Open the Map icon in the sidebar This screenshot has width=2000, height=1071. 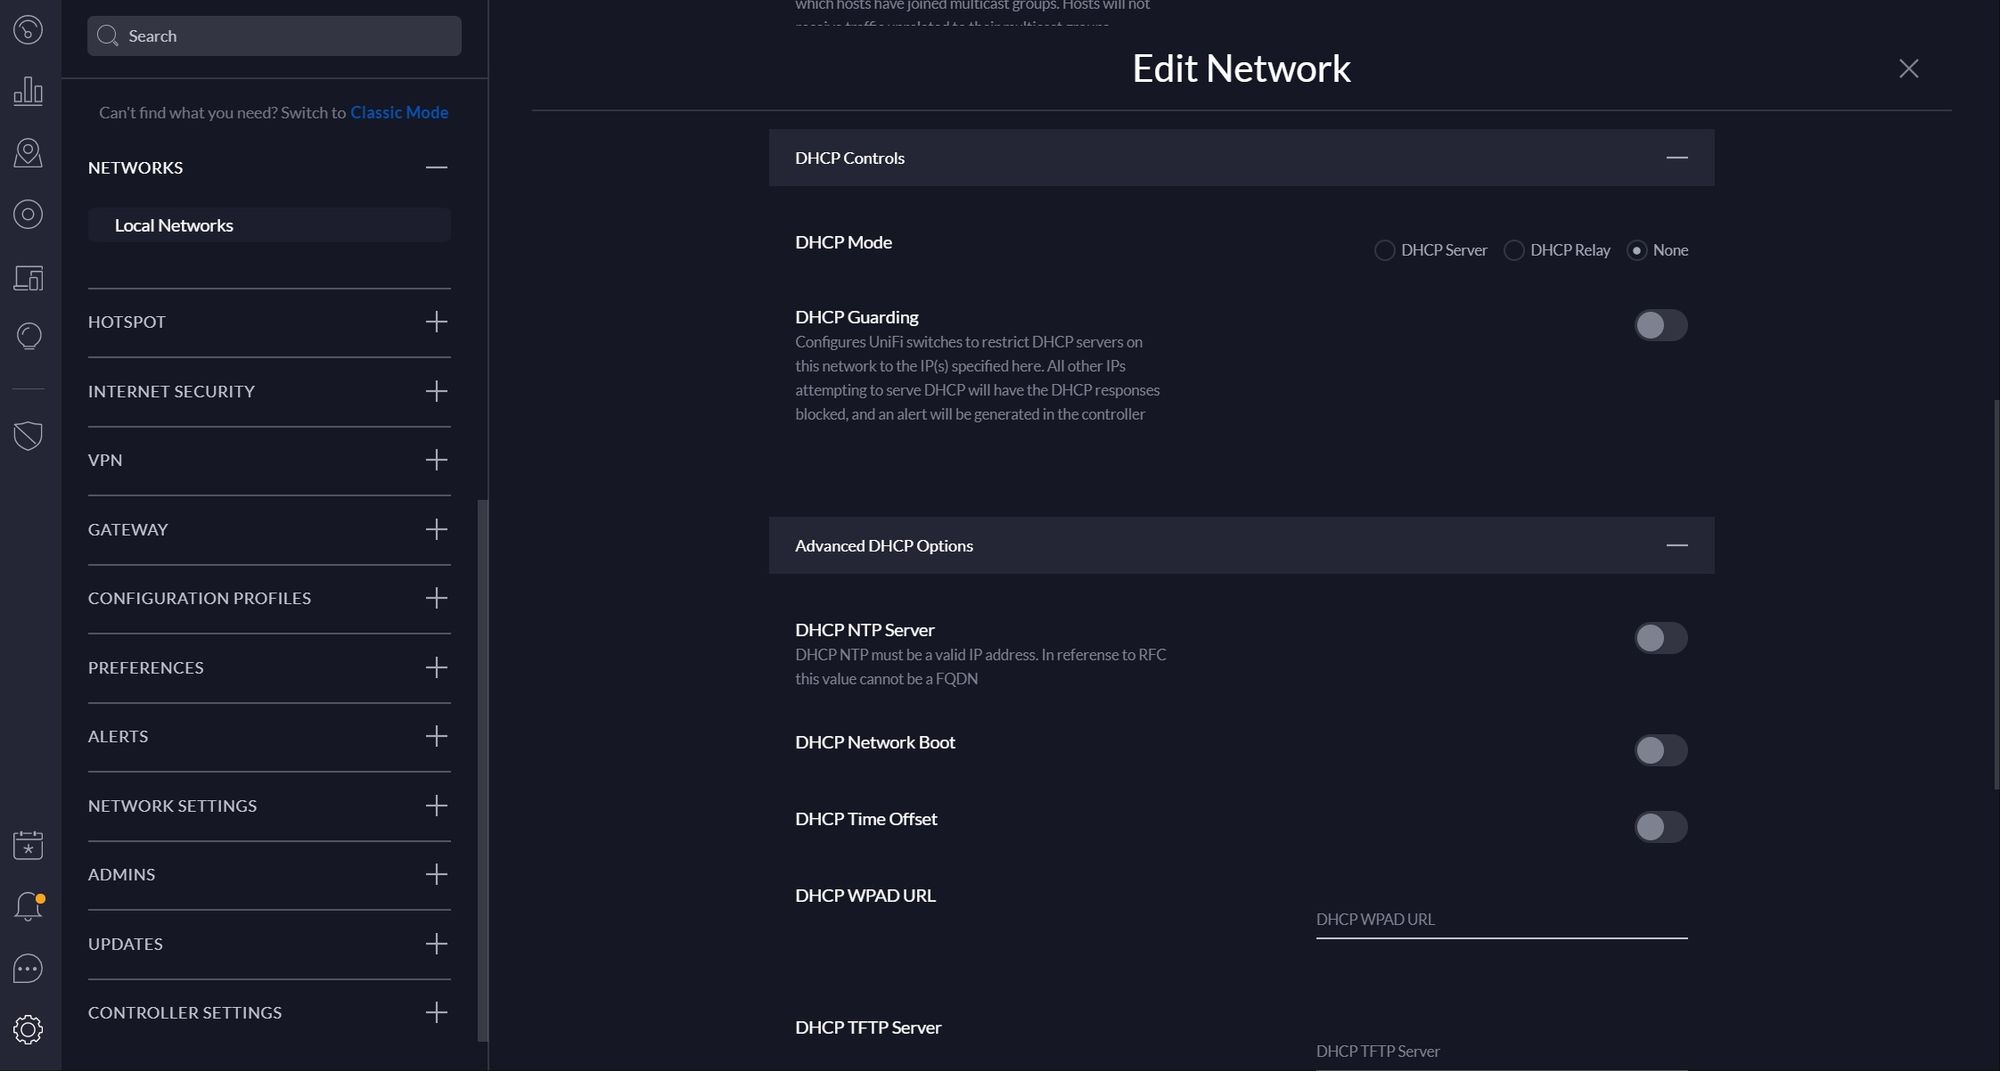click(x=28, y=153)
